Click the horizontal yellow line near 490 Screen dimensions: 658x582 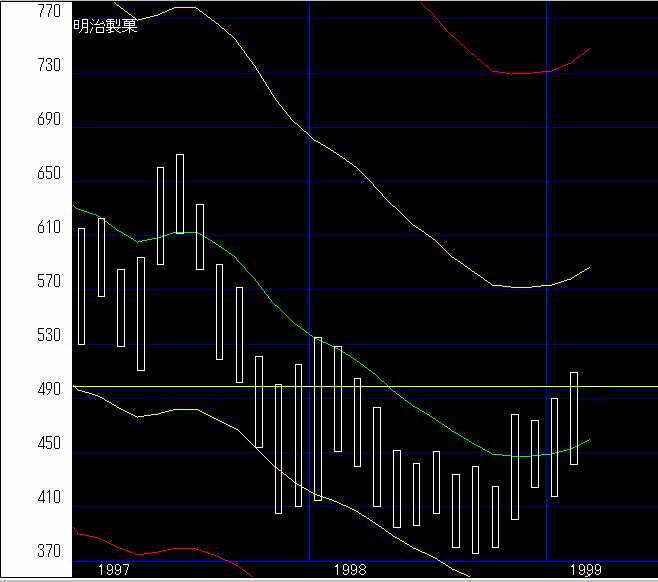pyautogui.click(x=620, y=386)
